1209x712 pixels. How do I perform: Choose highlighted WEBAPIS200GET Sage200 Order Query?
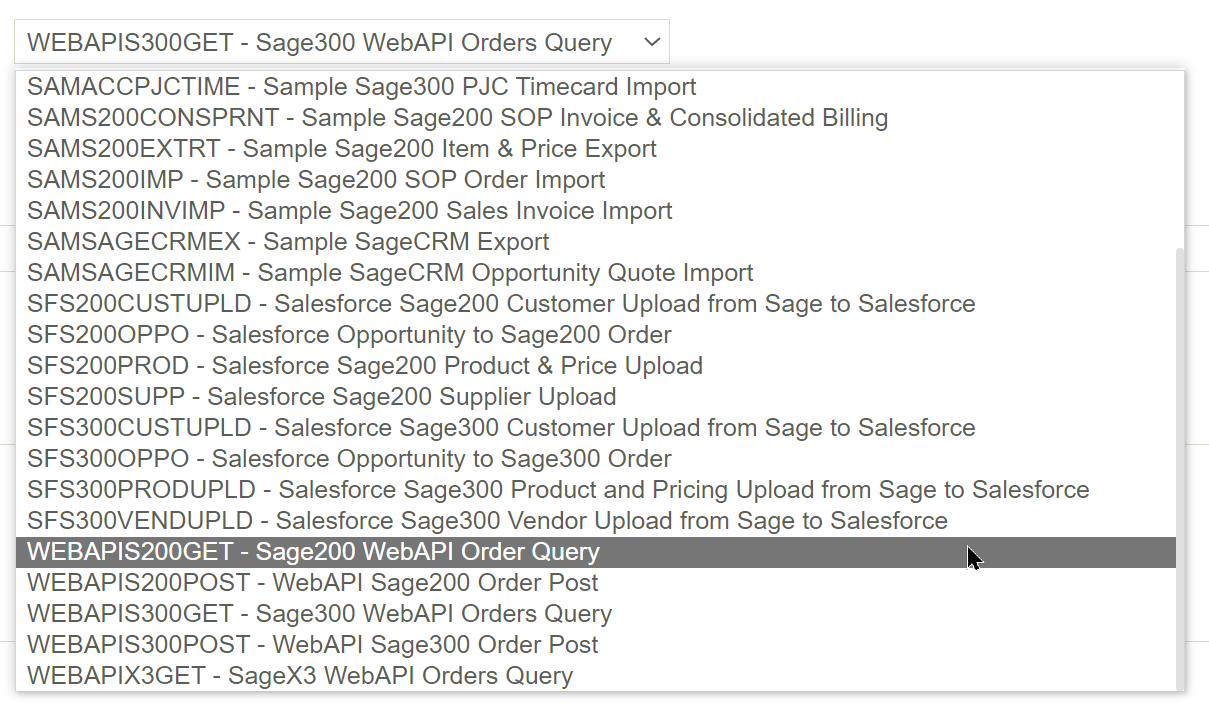click(x=313, y=552)
